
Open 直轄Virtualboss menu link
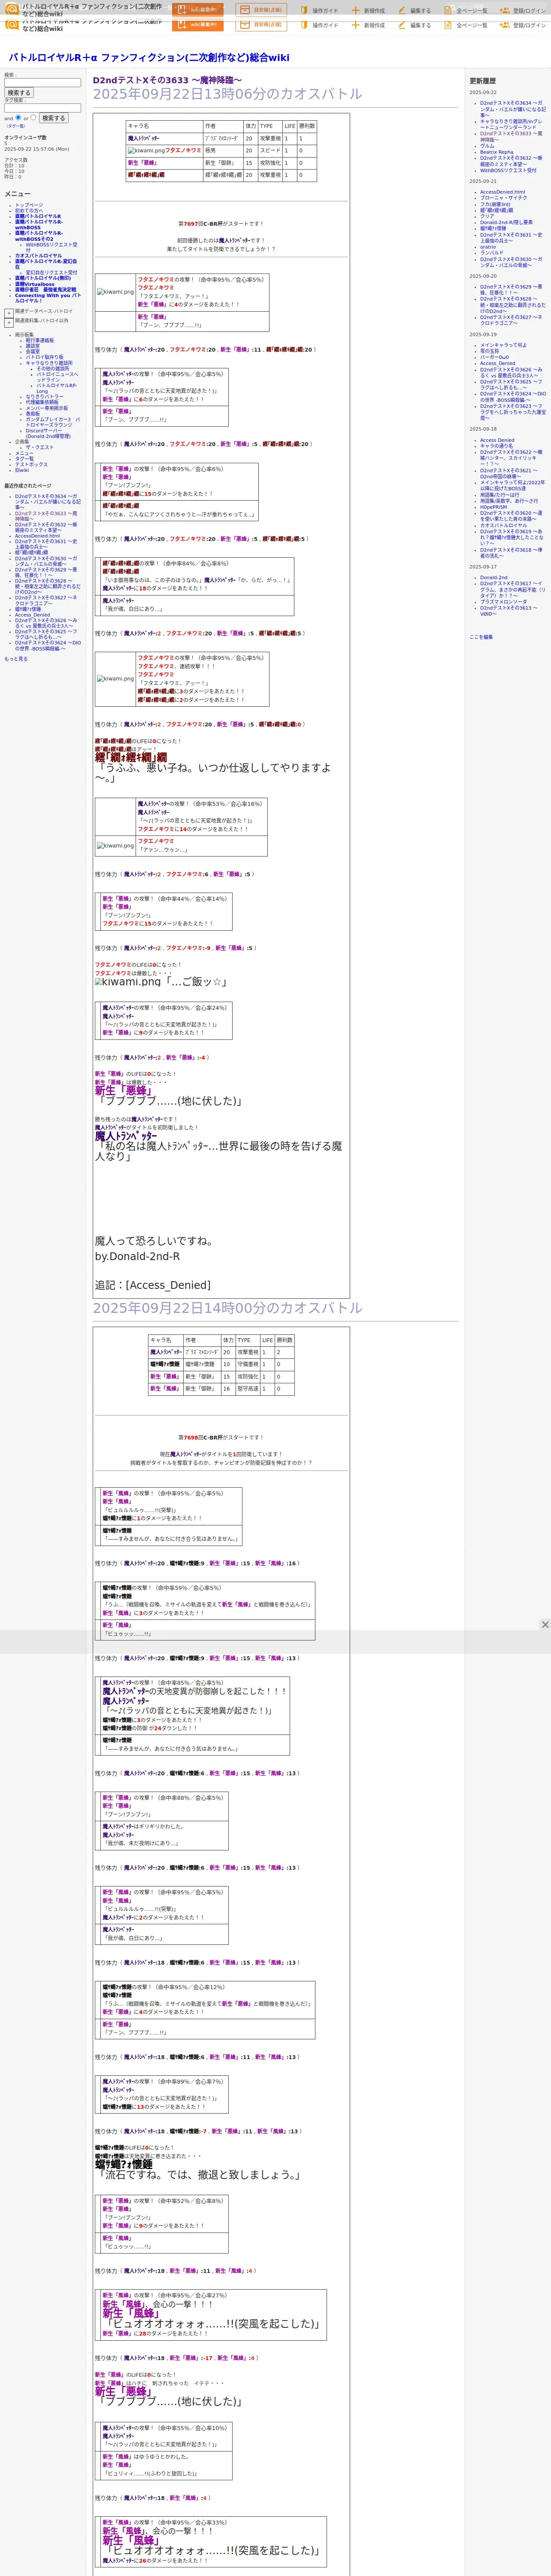pos(35,284)
